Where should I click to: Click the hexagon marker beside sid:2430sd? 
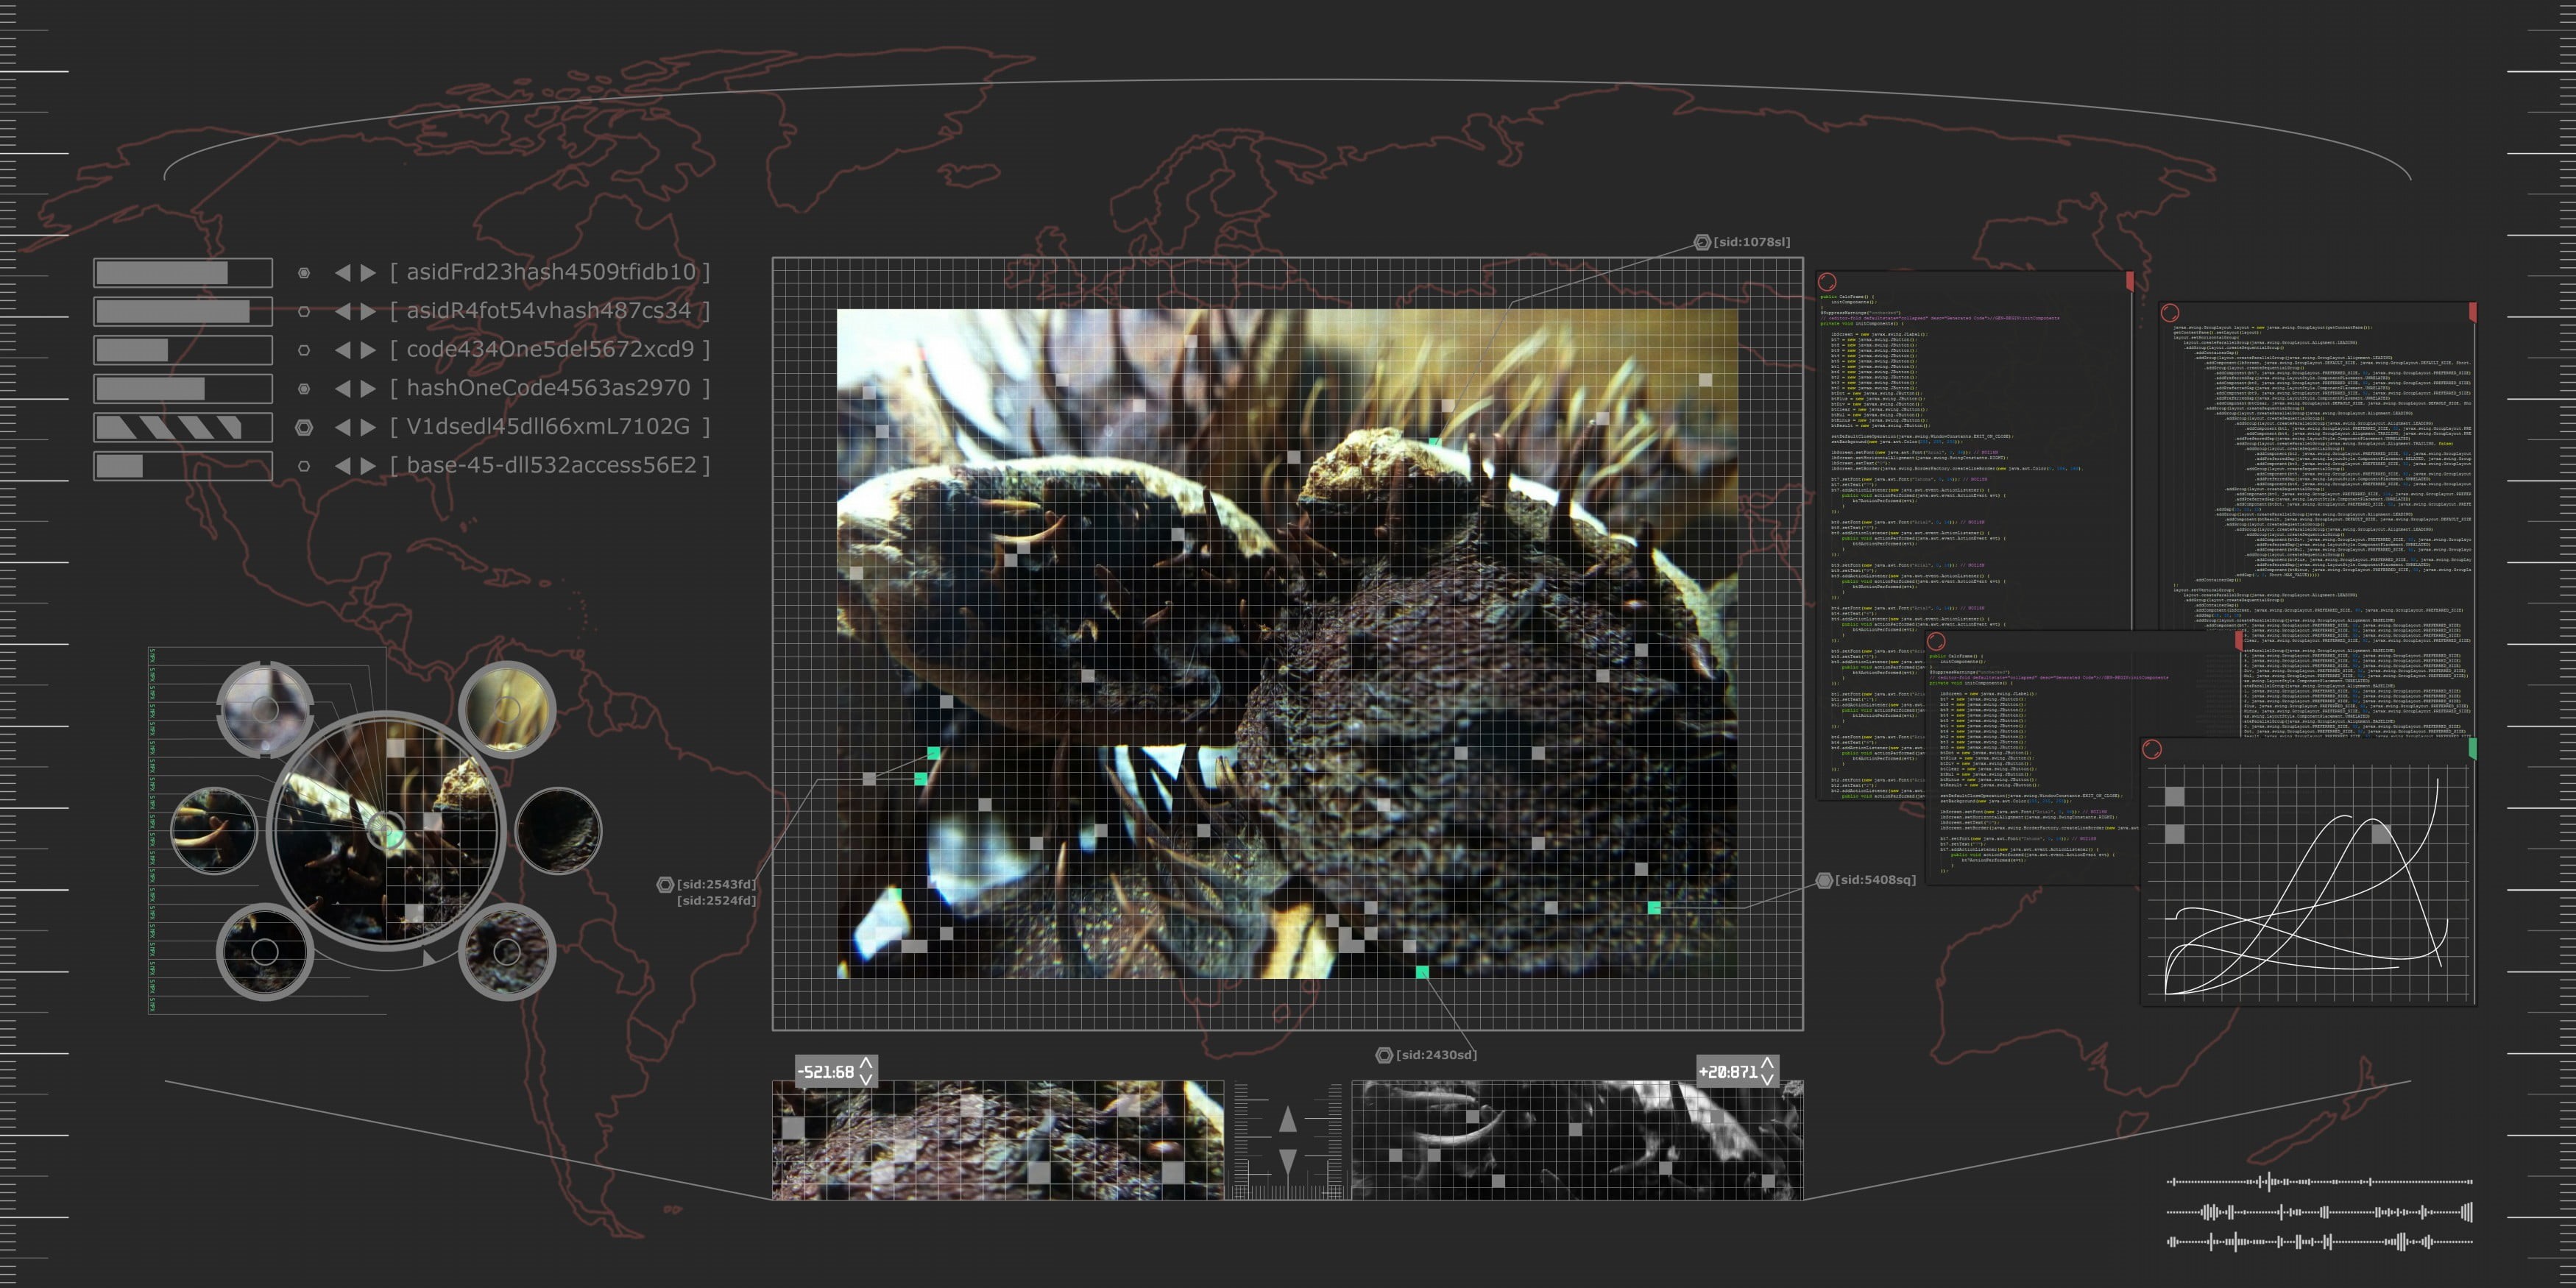pos(1384,1055)
